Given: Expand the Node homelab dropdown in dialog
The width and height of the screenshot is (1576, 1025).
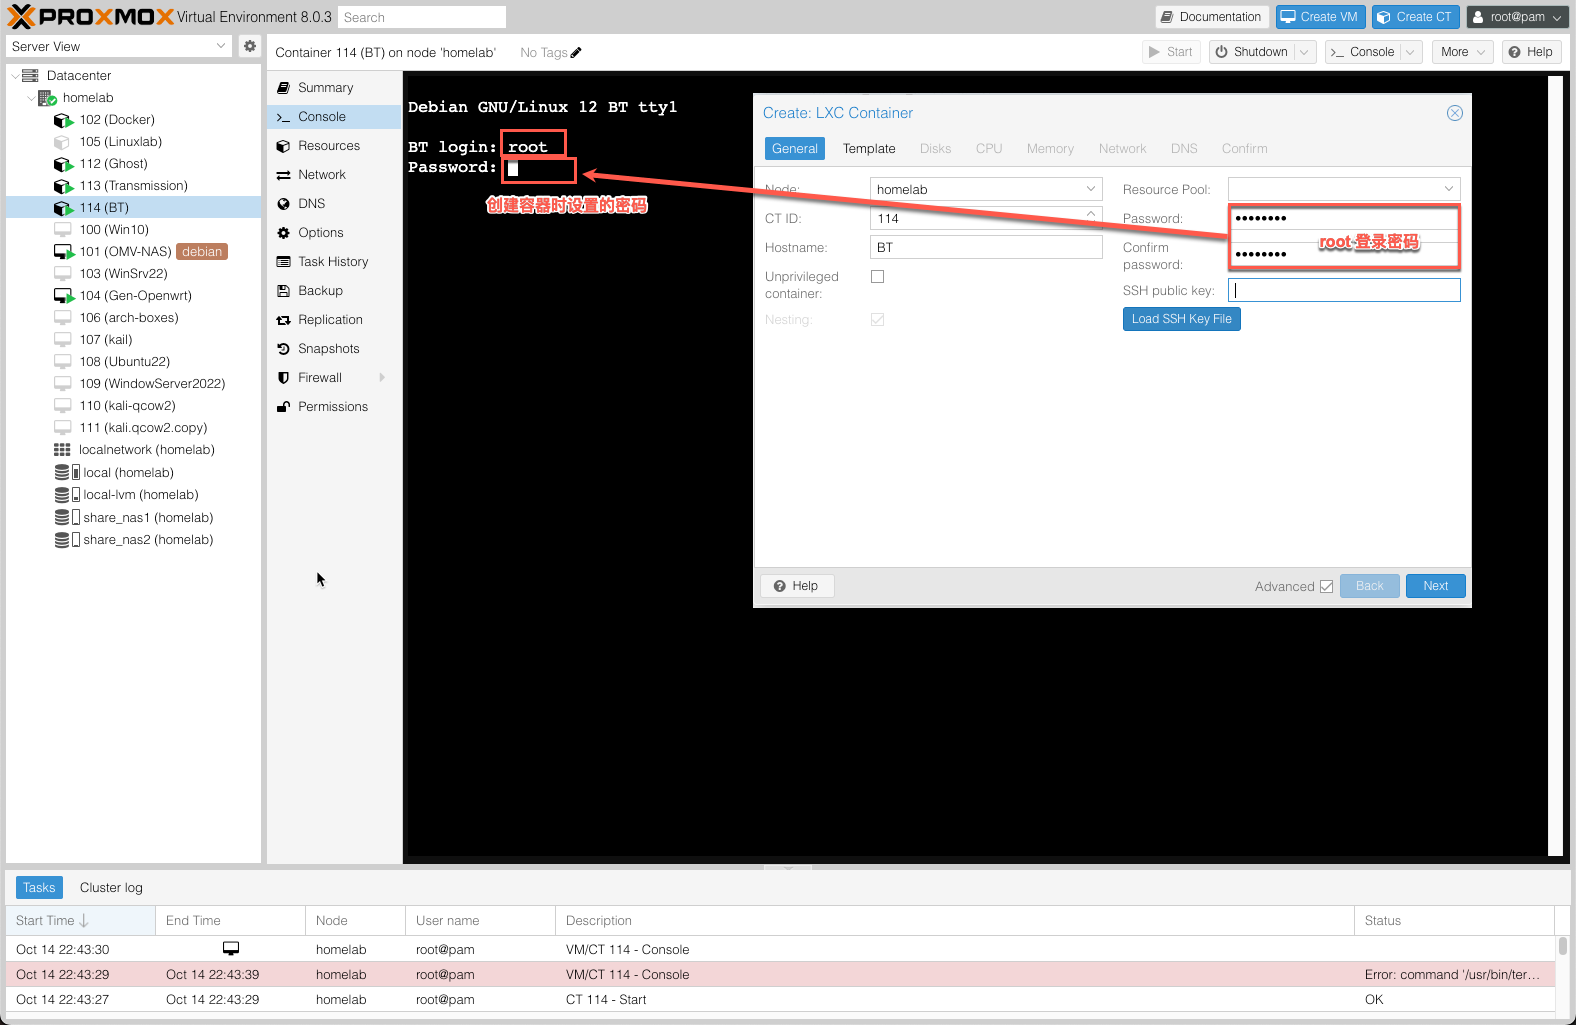Looking at the screenshot, I should (x=1091, y=189).
